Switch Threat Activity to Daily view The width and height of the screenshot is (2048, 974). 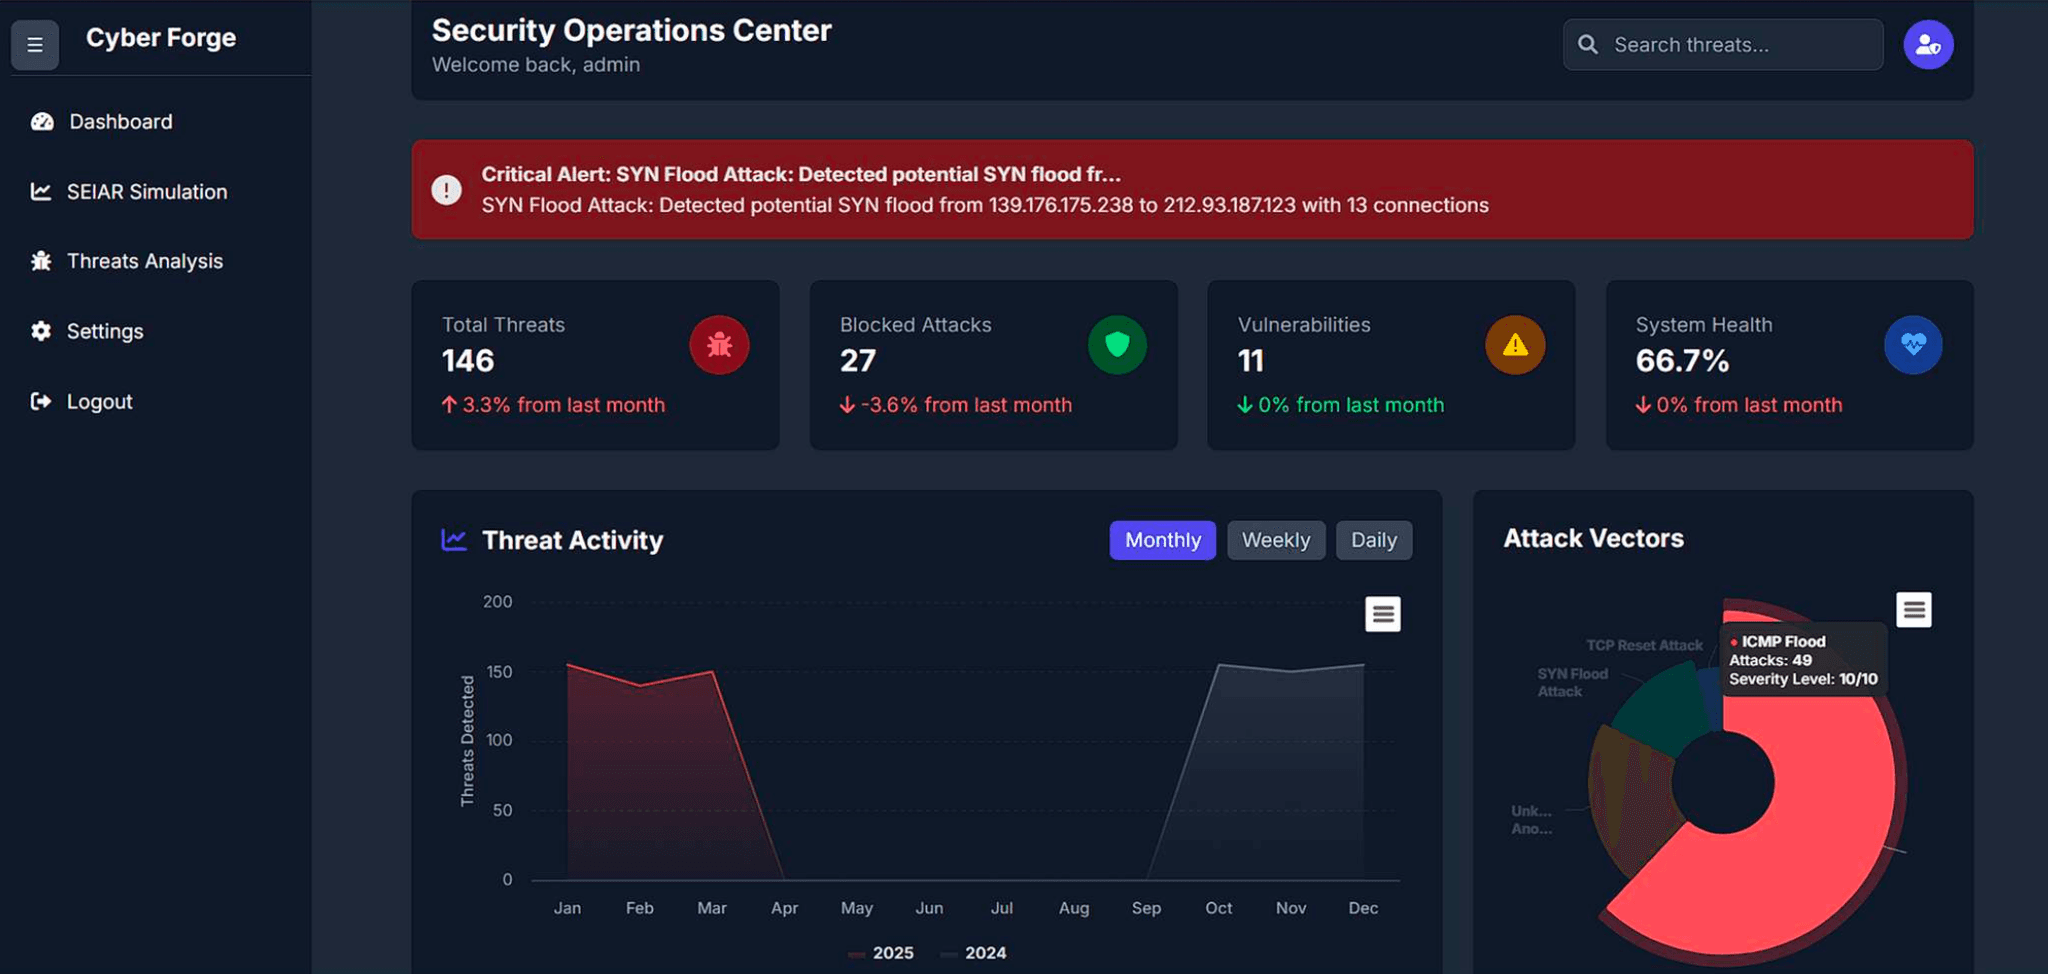pos(1374,540)
